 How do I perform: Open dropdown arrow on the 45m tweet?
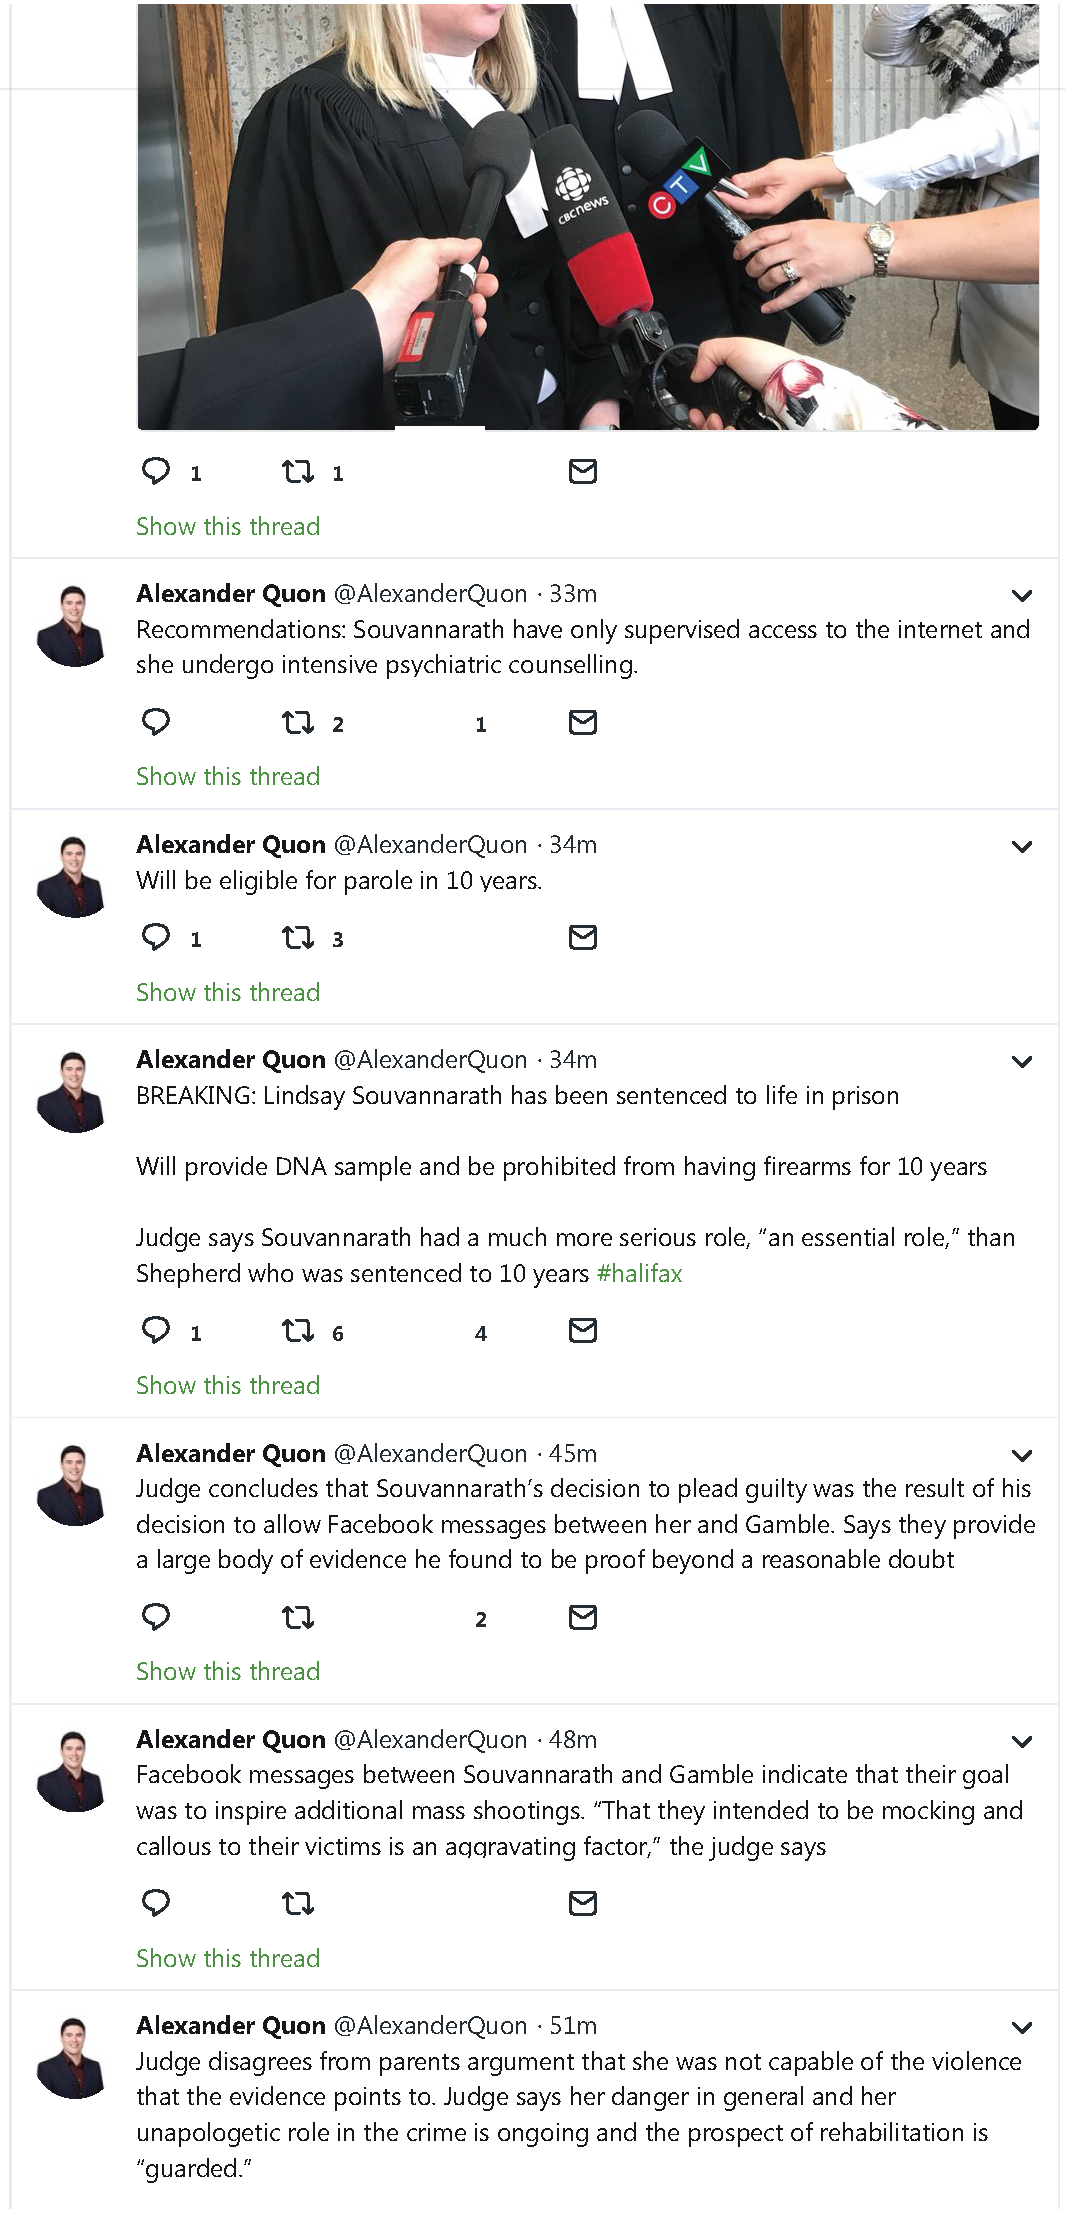pos(1021,1456)
